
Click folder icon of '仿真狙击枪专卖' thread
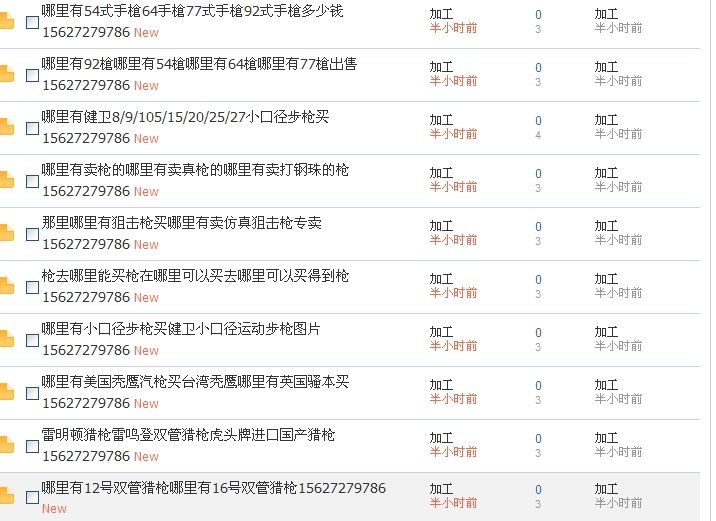coord(6,233)
